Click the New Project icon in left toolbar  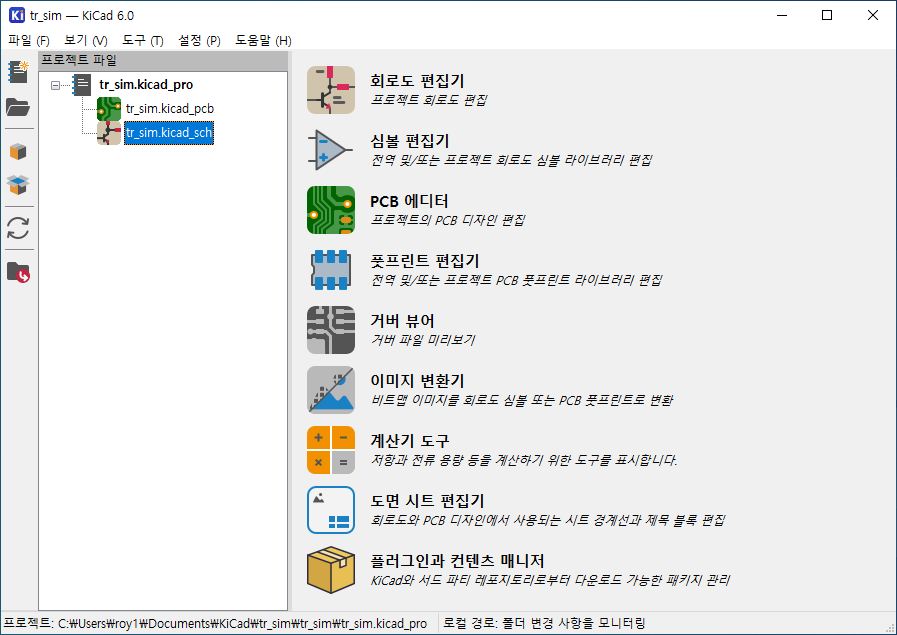pos(18,72)
